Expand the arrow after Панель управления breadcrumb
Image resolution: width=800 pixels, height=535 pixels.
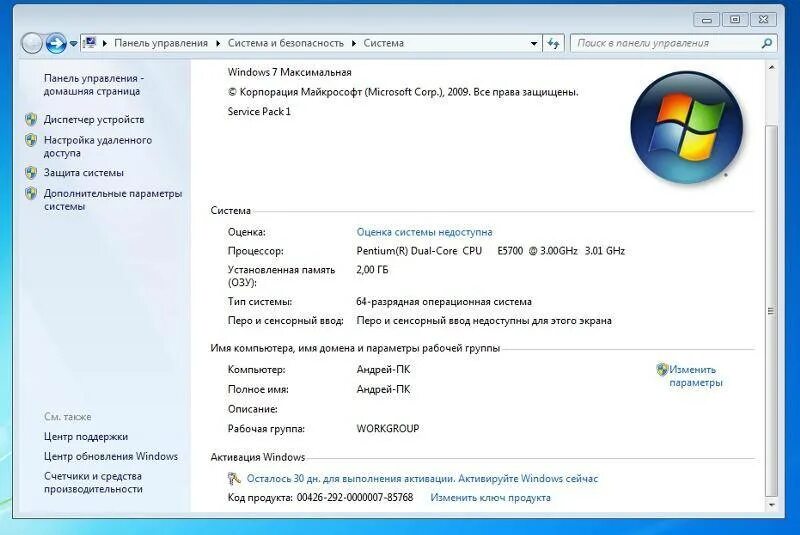(218, 43)
